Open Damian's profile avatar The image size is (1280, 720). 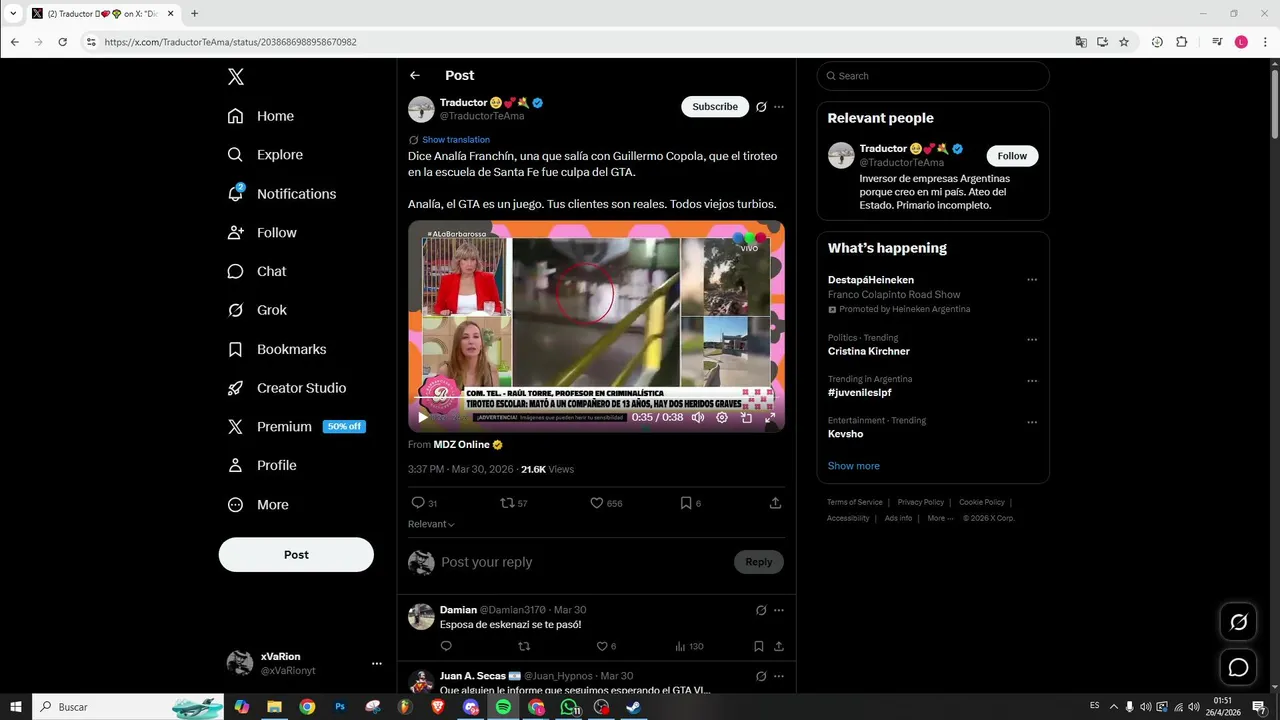[421, 617]
